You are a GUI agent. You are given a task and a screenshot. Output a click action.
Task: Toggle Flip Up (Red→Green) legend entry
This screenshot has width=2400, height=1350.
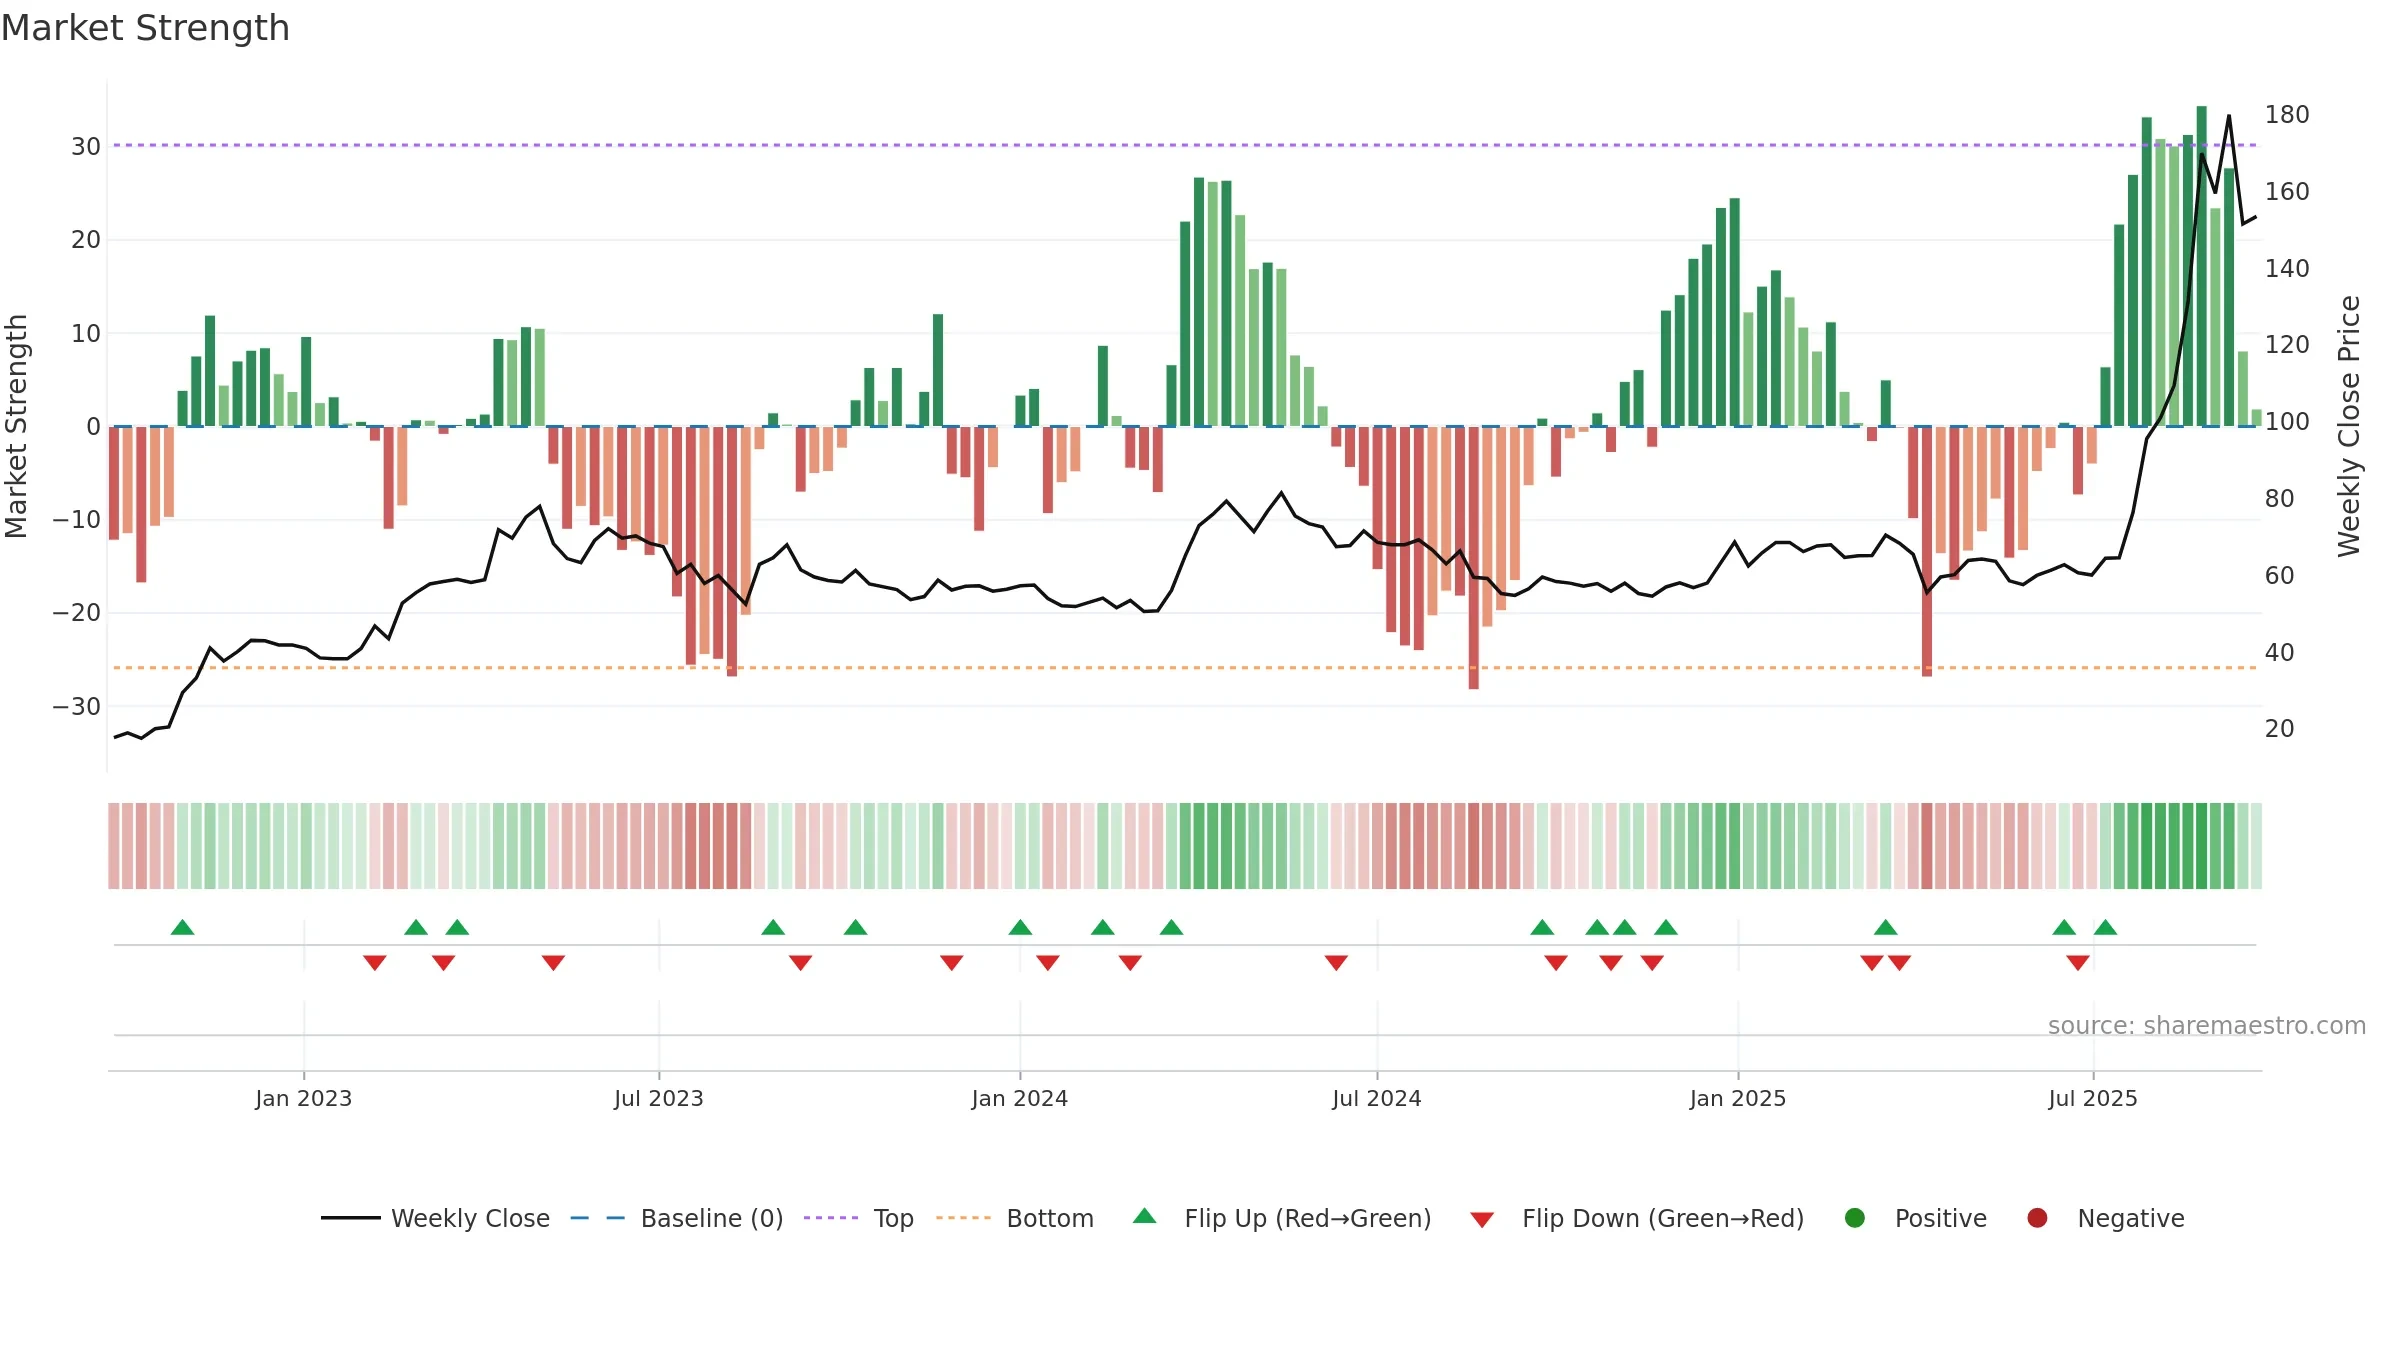click(x=1282, y=1218)
